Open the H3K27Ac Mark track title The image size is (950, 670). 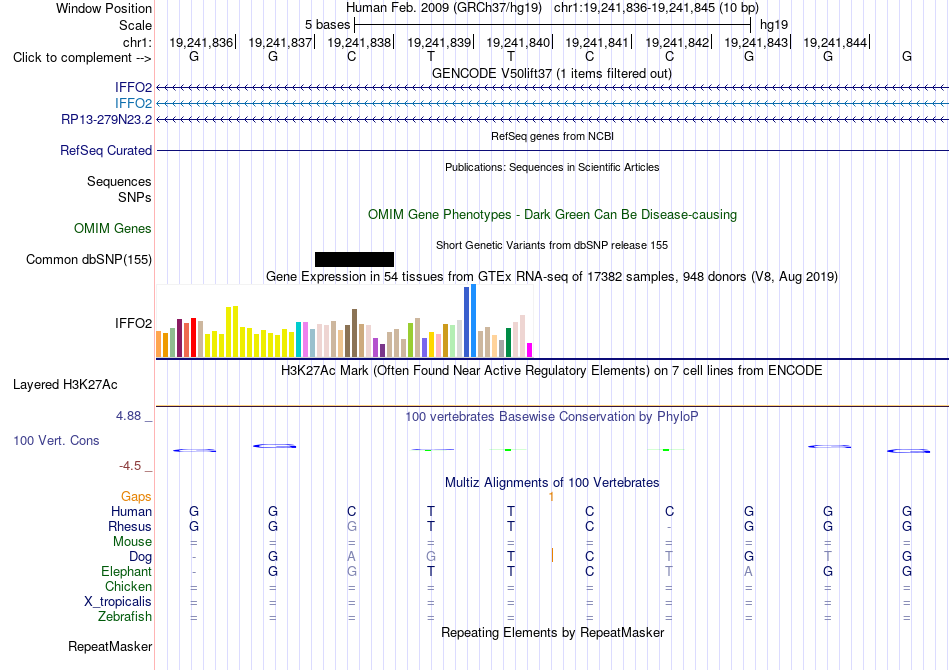pyautogui.click(x=552, y=371)
